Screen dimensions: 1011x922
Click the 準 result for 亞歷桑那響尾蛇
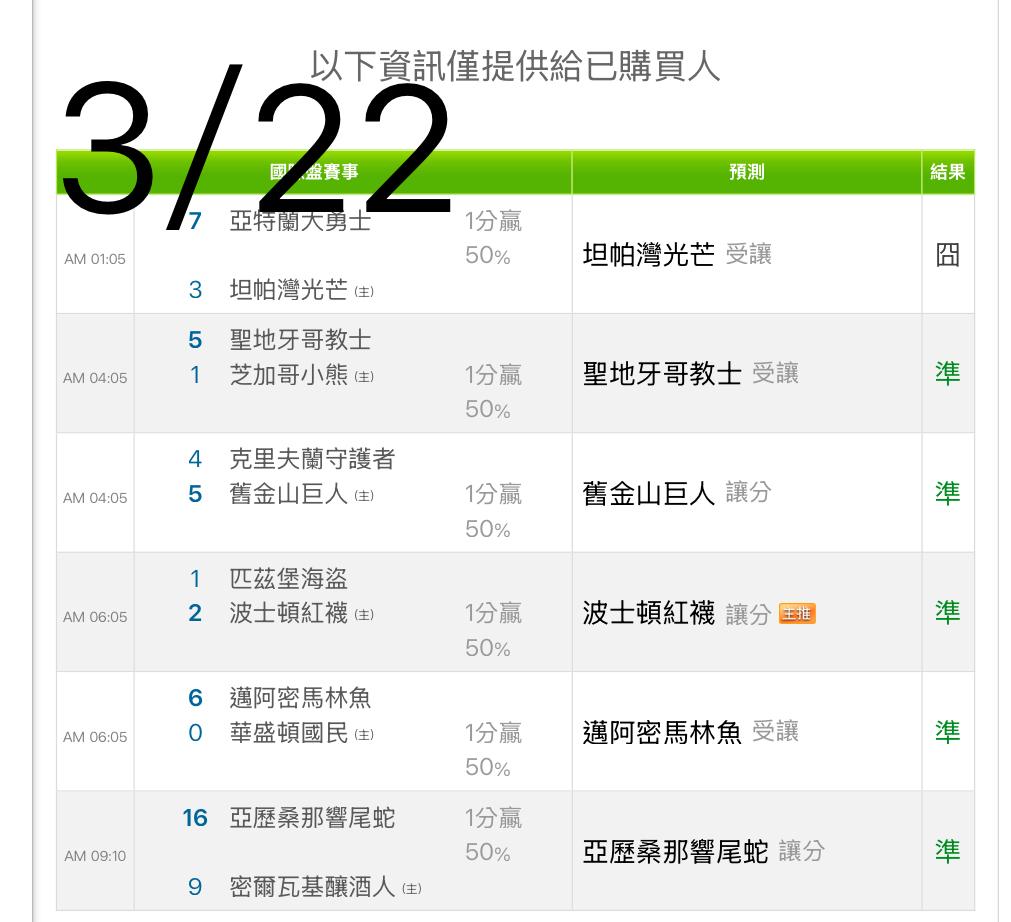click(948, 852)
